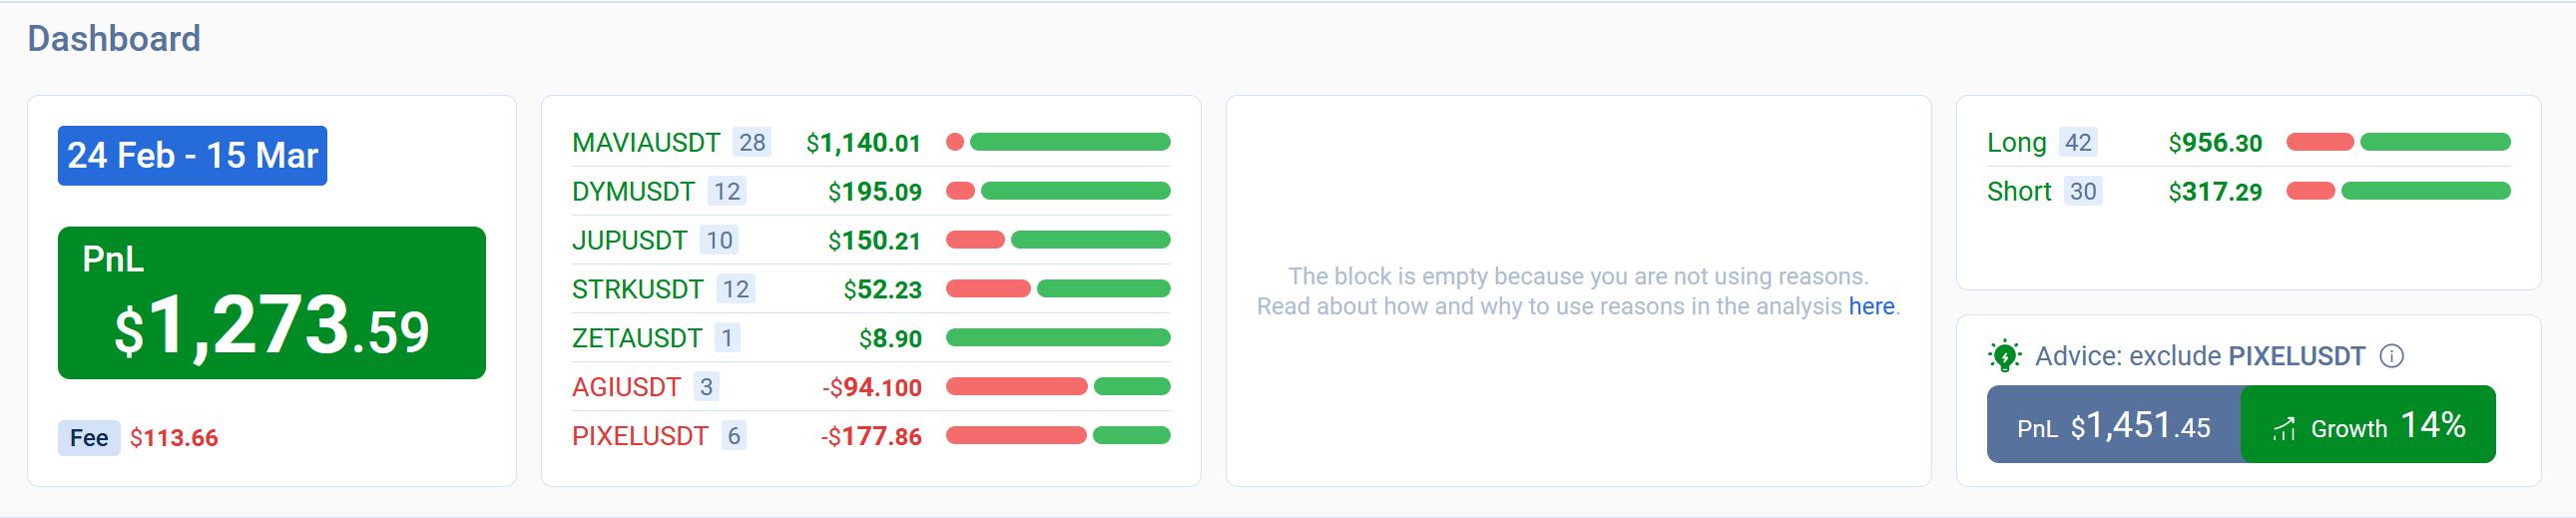Click the green PnL $1,273.59 box

click(272, 303)
